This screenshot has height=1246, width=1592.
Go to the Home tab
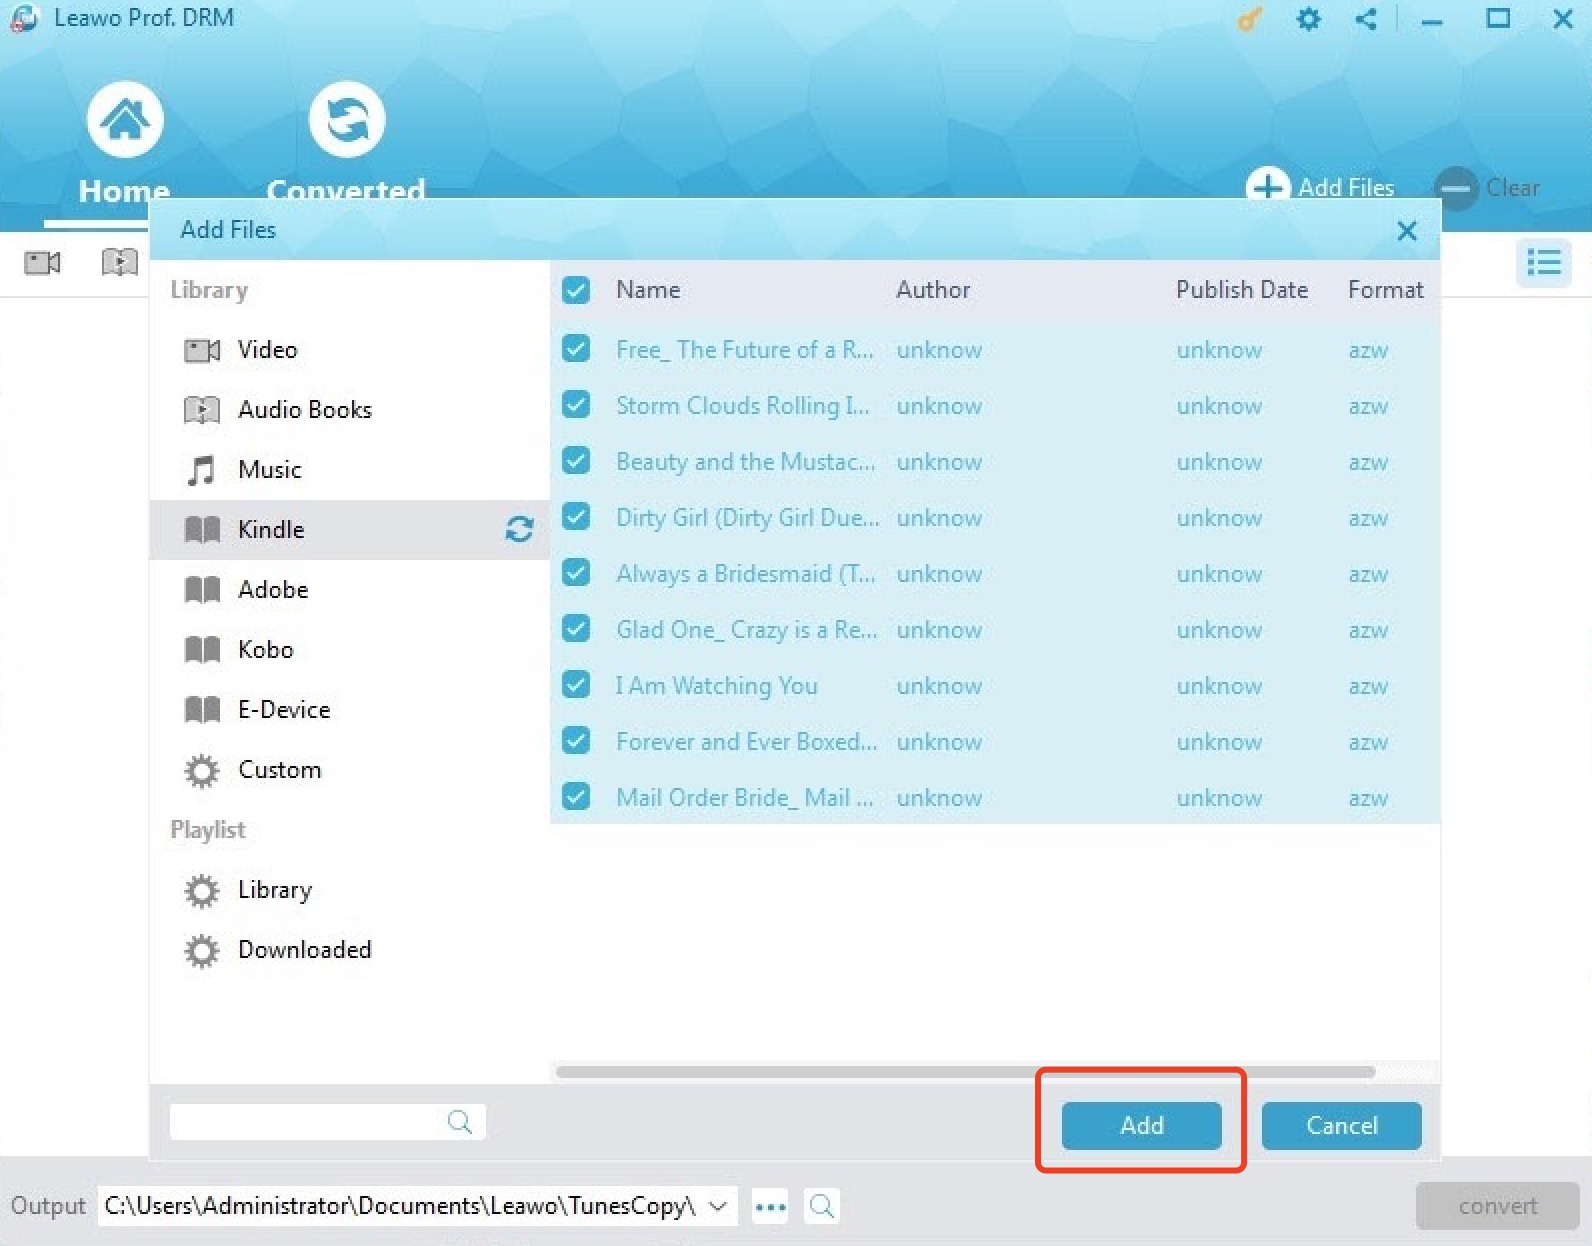click(x=124, y=140)
